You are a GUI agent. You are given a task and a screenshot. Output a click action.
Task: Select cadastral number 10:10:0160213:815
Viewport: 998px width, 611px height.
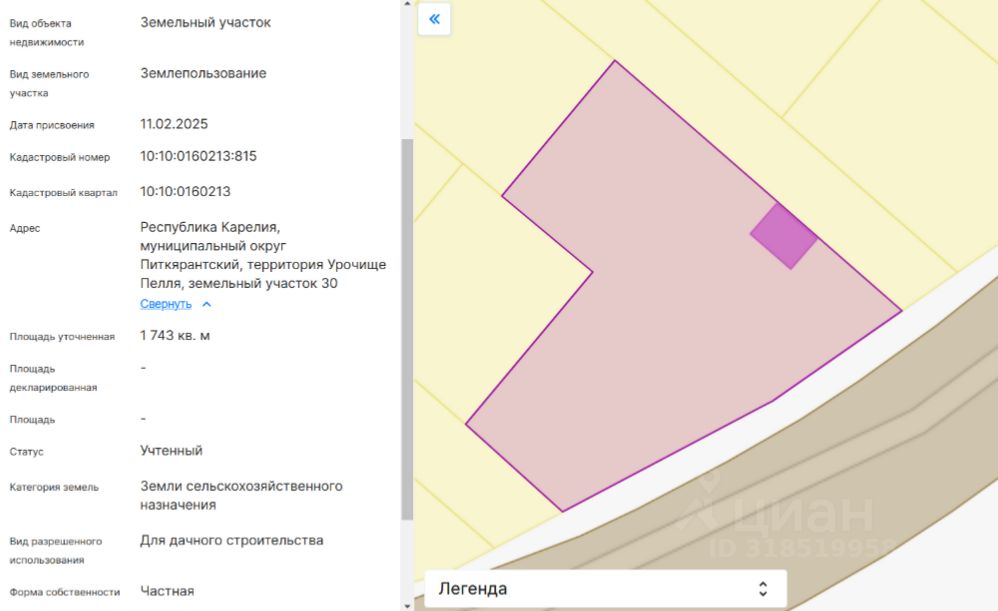tap(198, 156)
